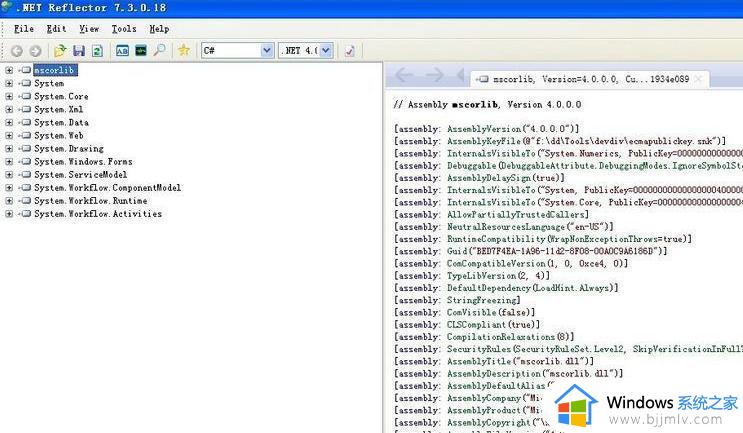This screenshot has width=743, height=433.
Task: Click the Back navigation toolbar button
Action: (17, 51)
